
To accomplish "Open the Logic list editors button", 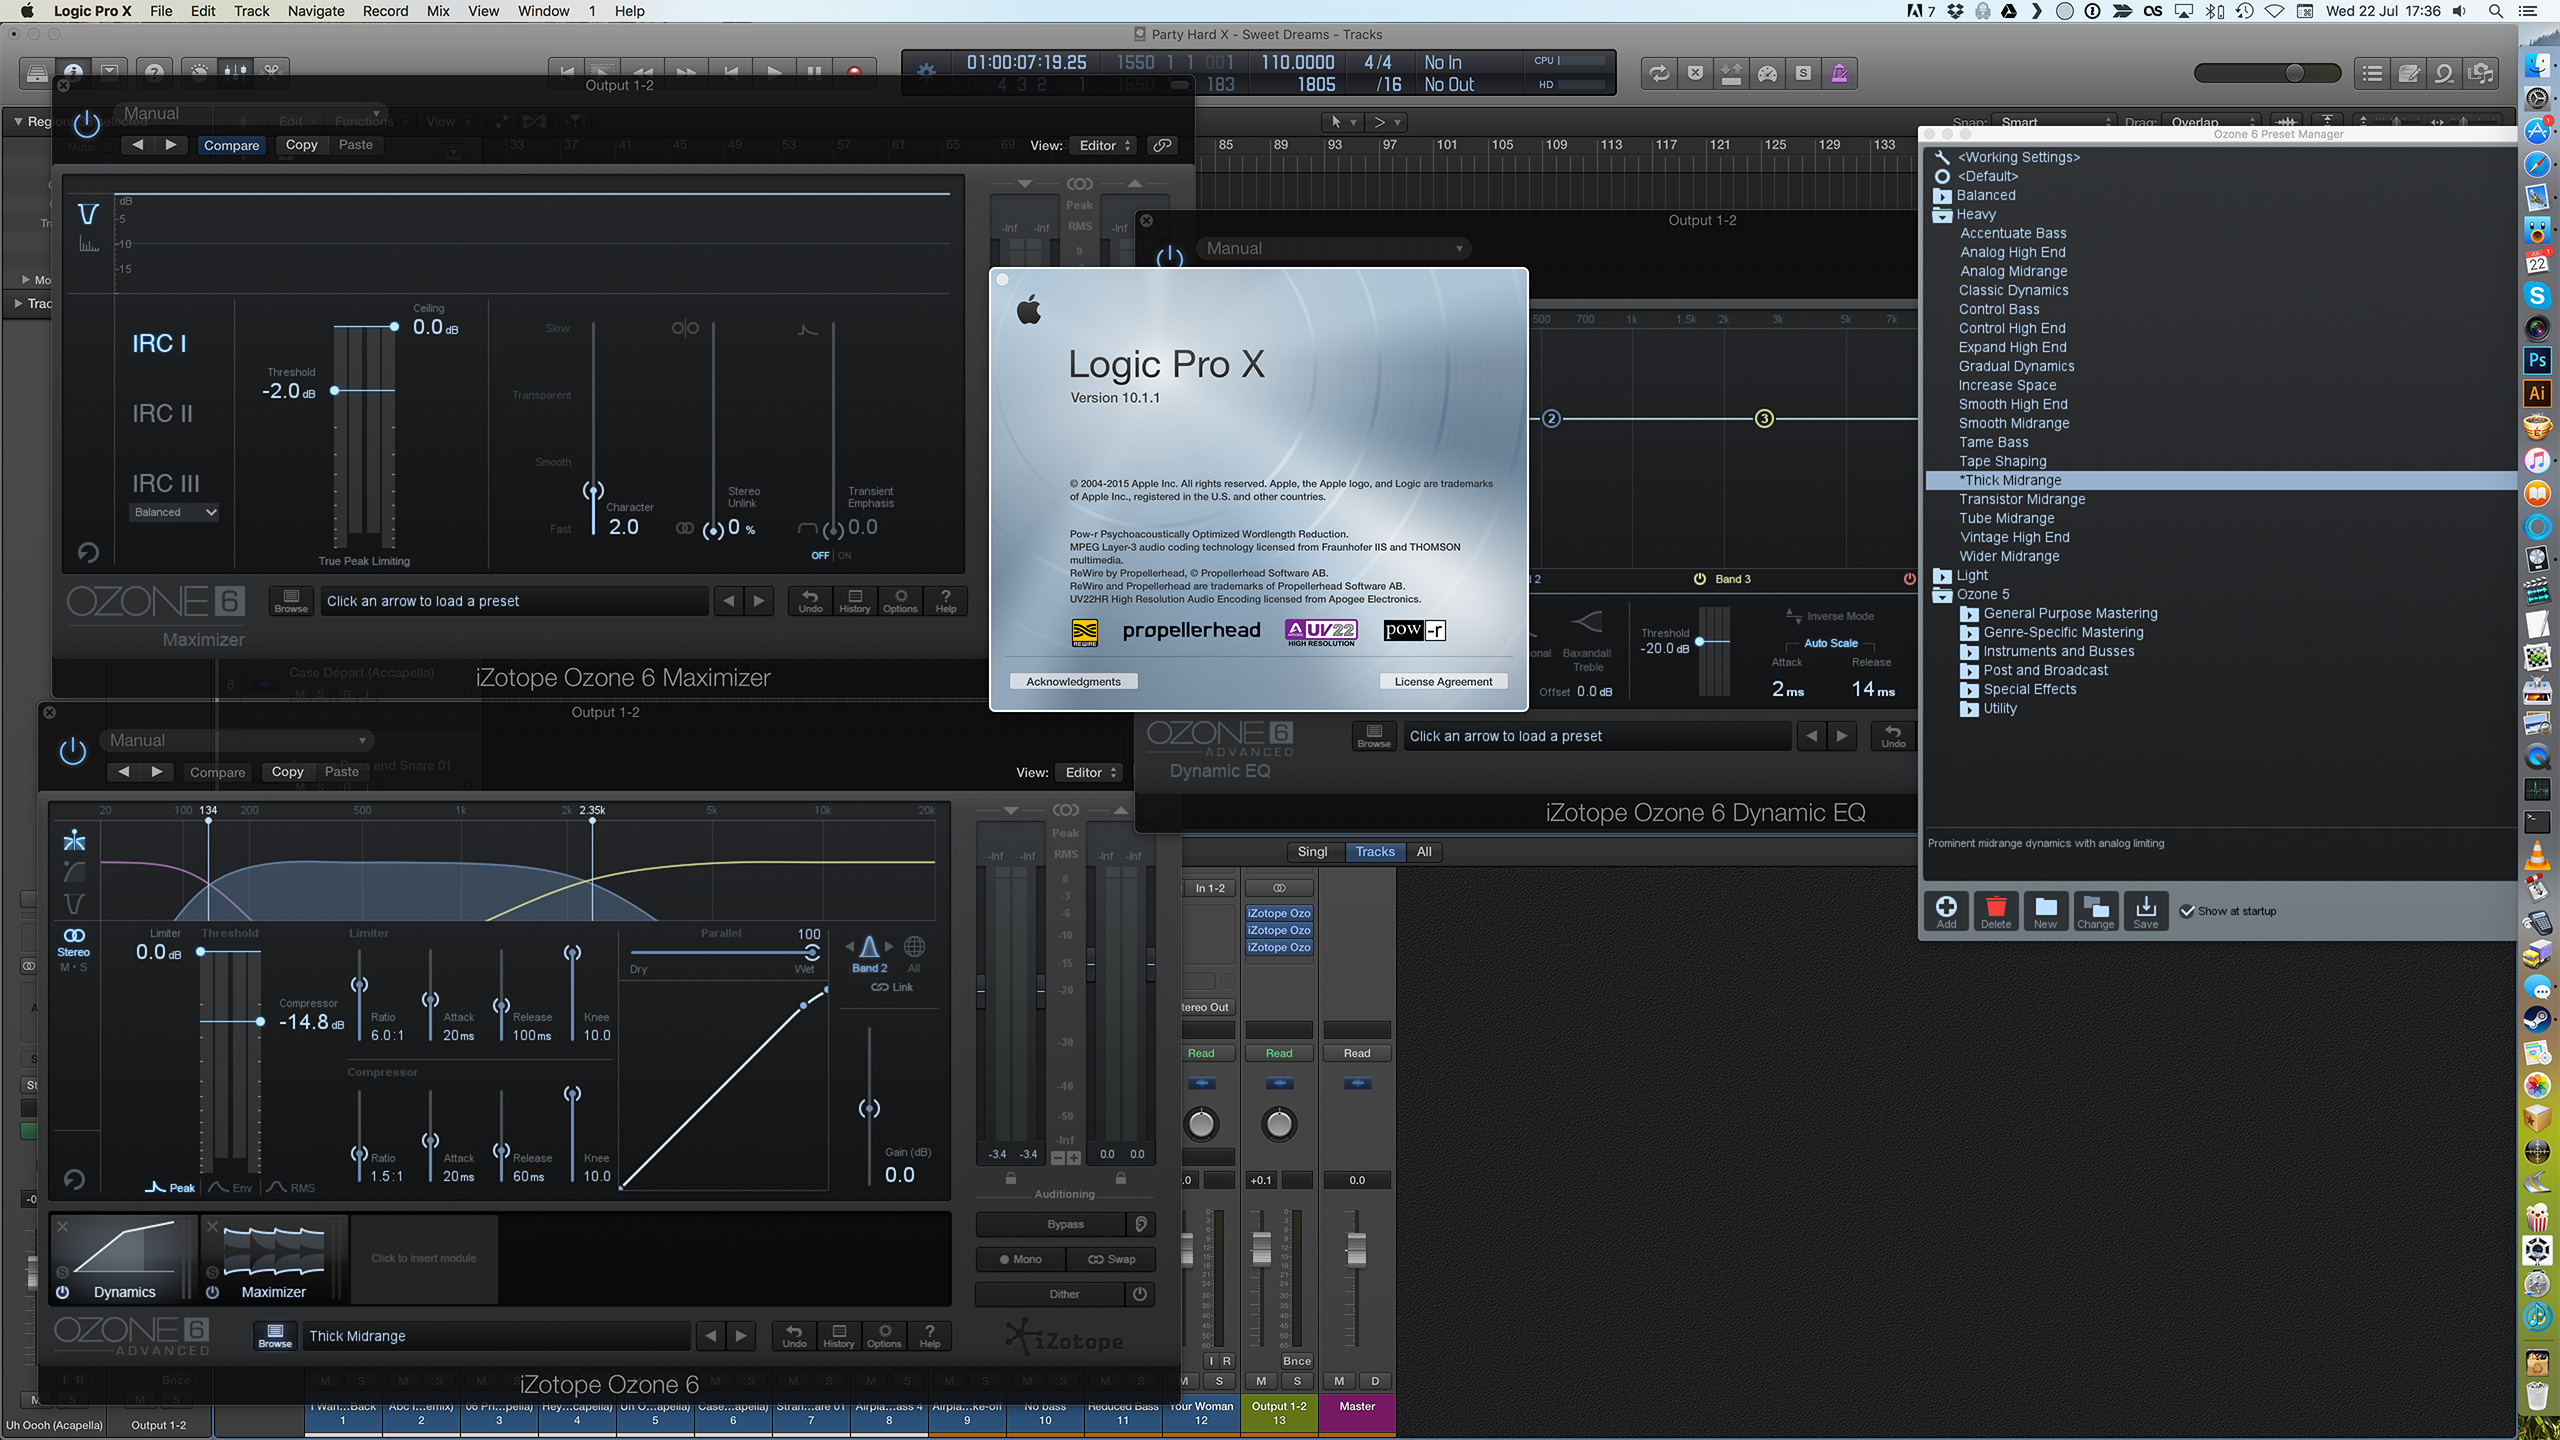I will (x=2372, y=73).
